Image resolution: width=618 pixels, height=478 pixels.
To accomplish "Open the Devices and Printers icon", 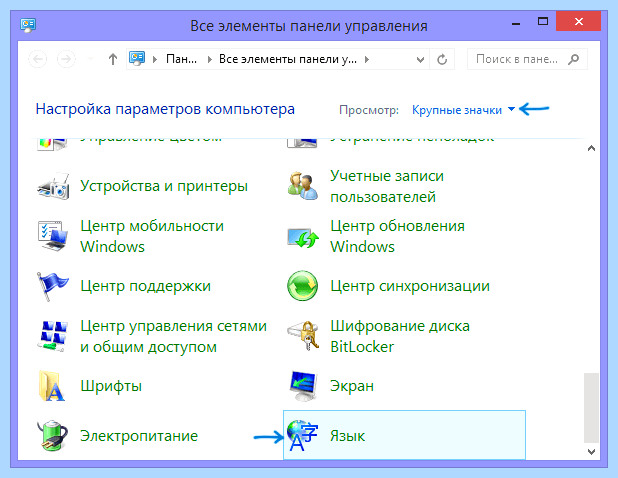I will pos(53,186).
